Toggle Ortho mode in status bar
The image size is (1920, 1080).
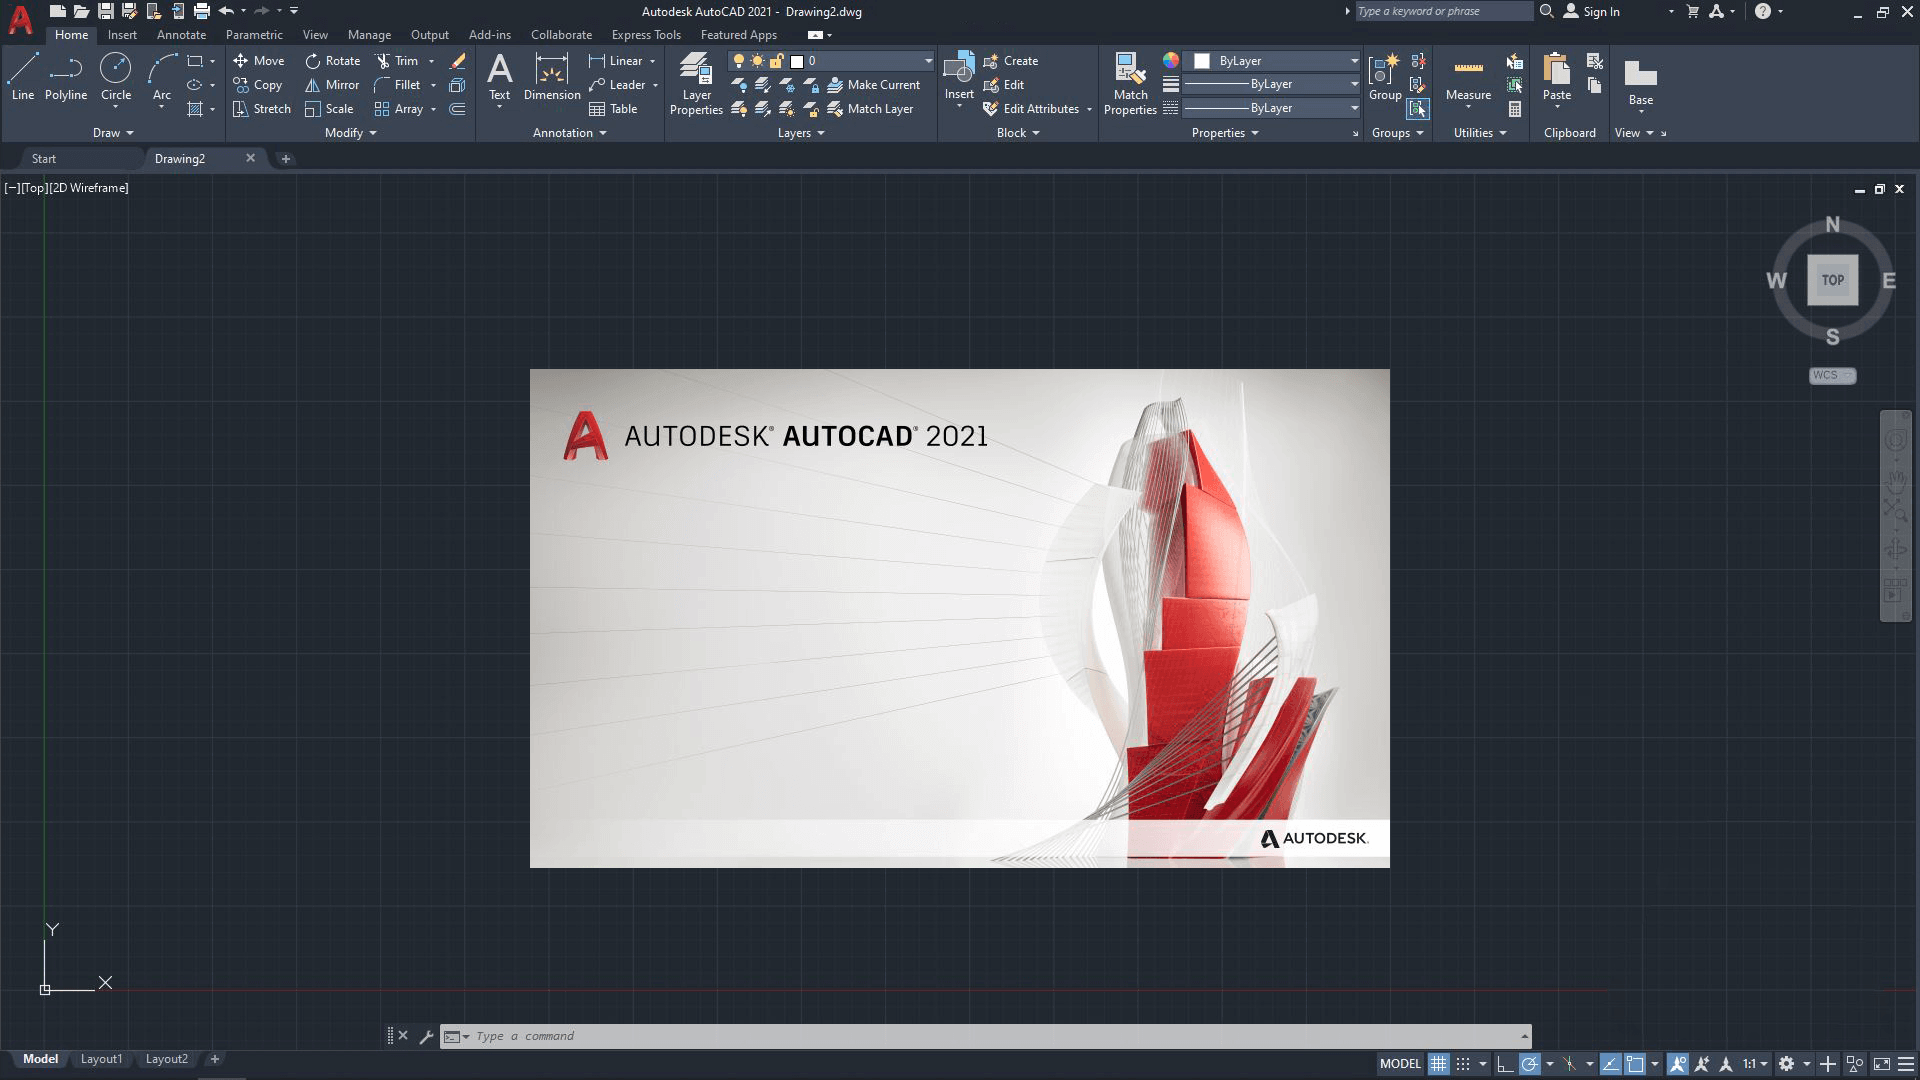(x=1504, y=1064)
